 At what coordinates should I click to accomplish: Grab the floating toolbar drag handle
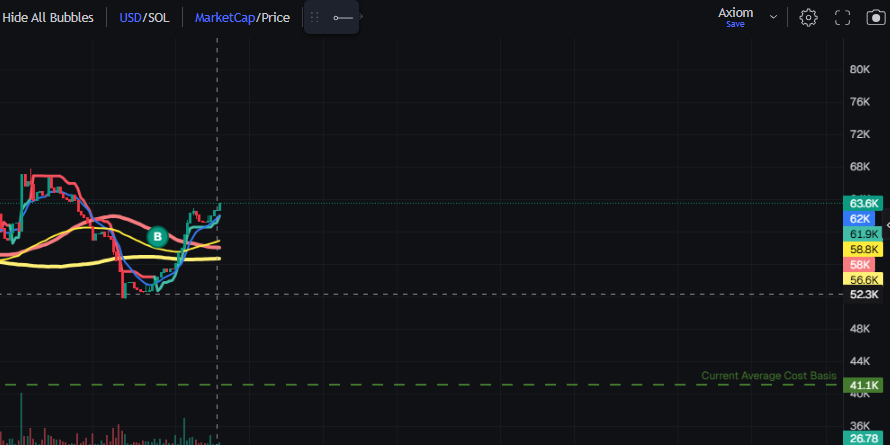(315, 18)
